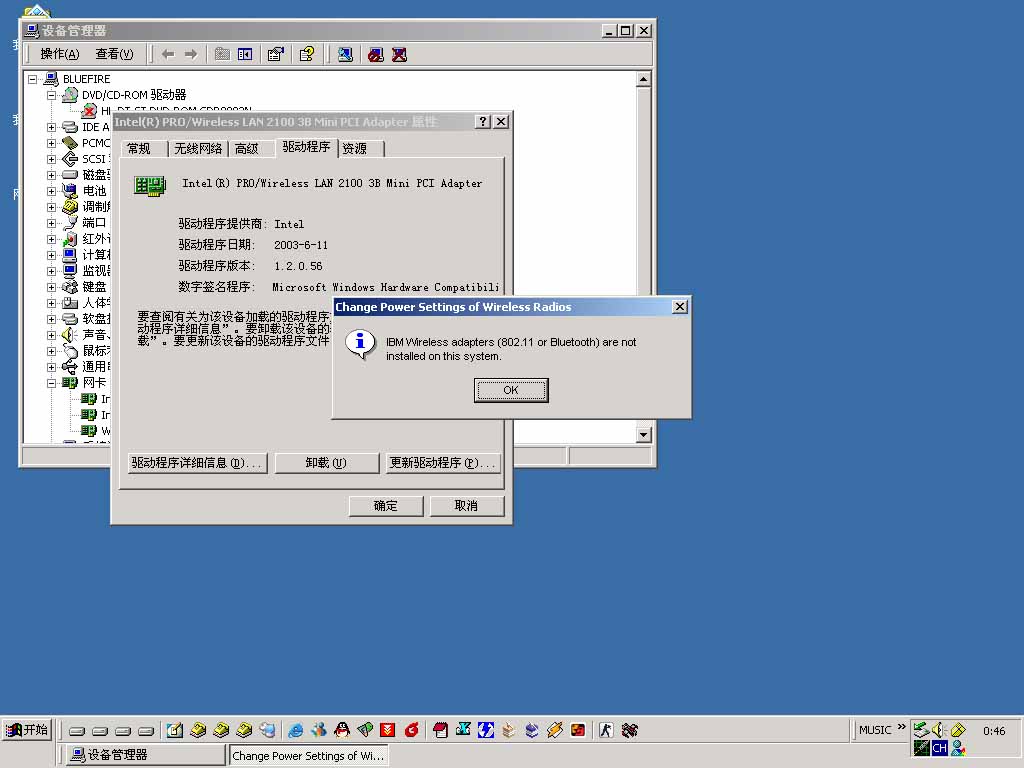Expand the MUSIC toolbar chevron on taskbar
Screen dimensions: 1024x768
coord(902,728)
